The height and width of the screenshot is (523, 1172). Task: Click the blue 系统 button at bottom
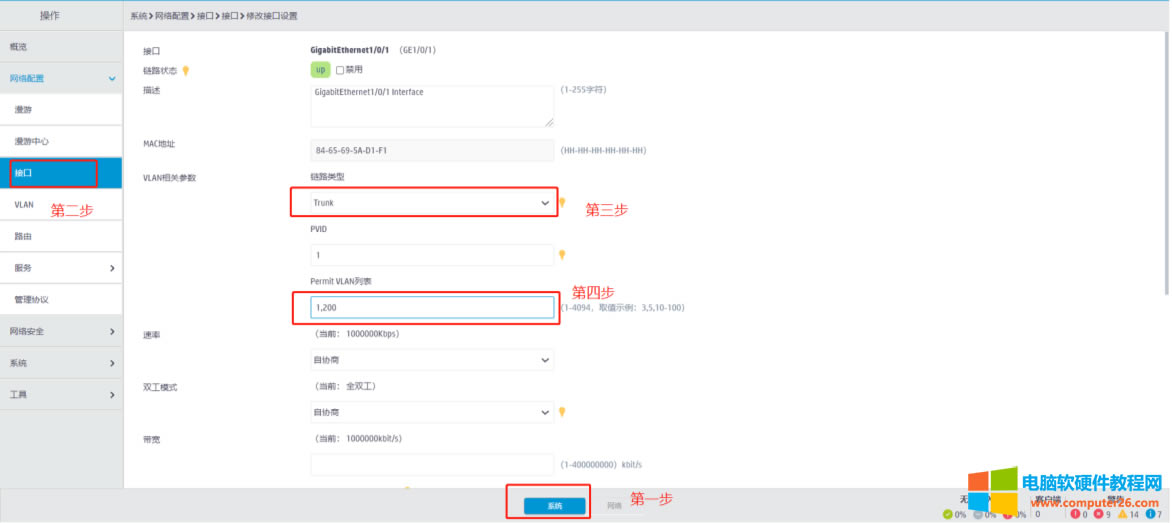click(554, 506)
